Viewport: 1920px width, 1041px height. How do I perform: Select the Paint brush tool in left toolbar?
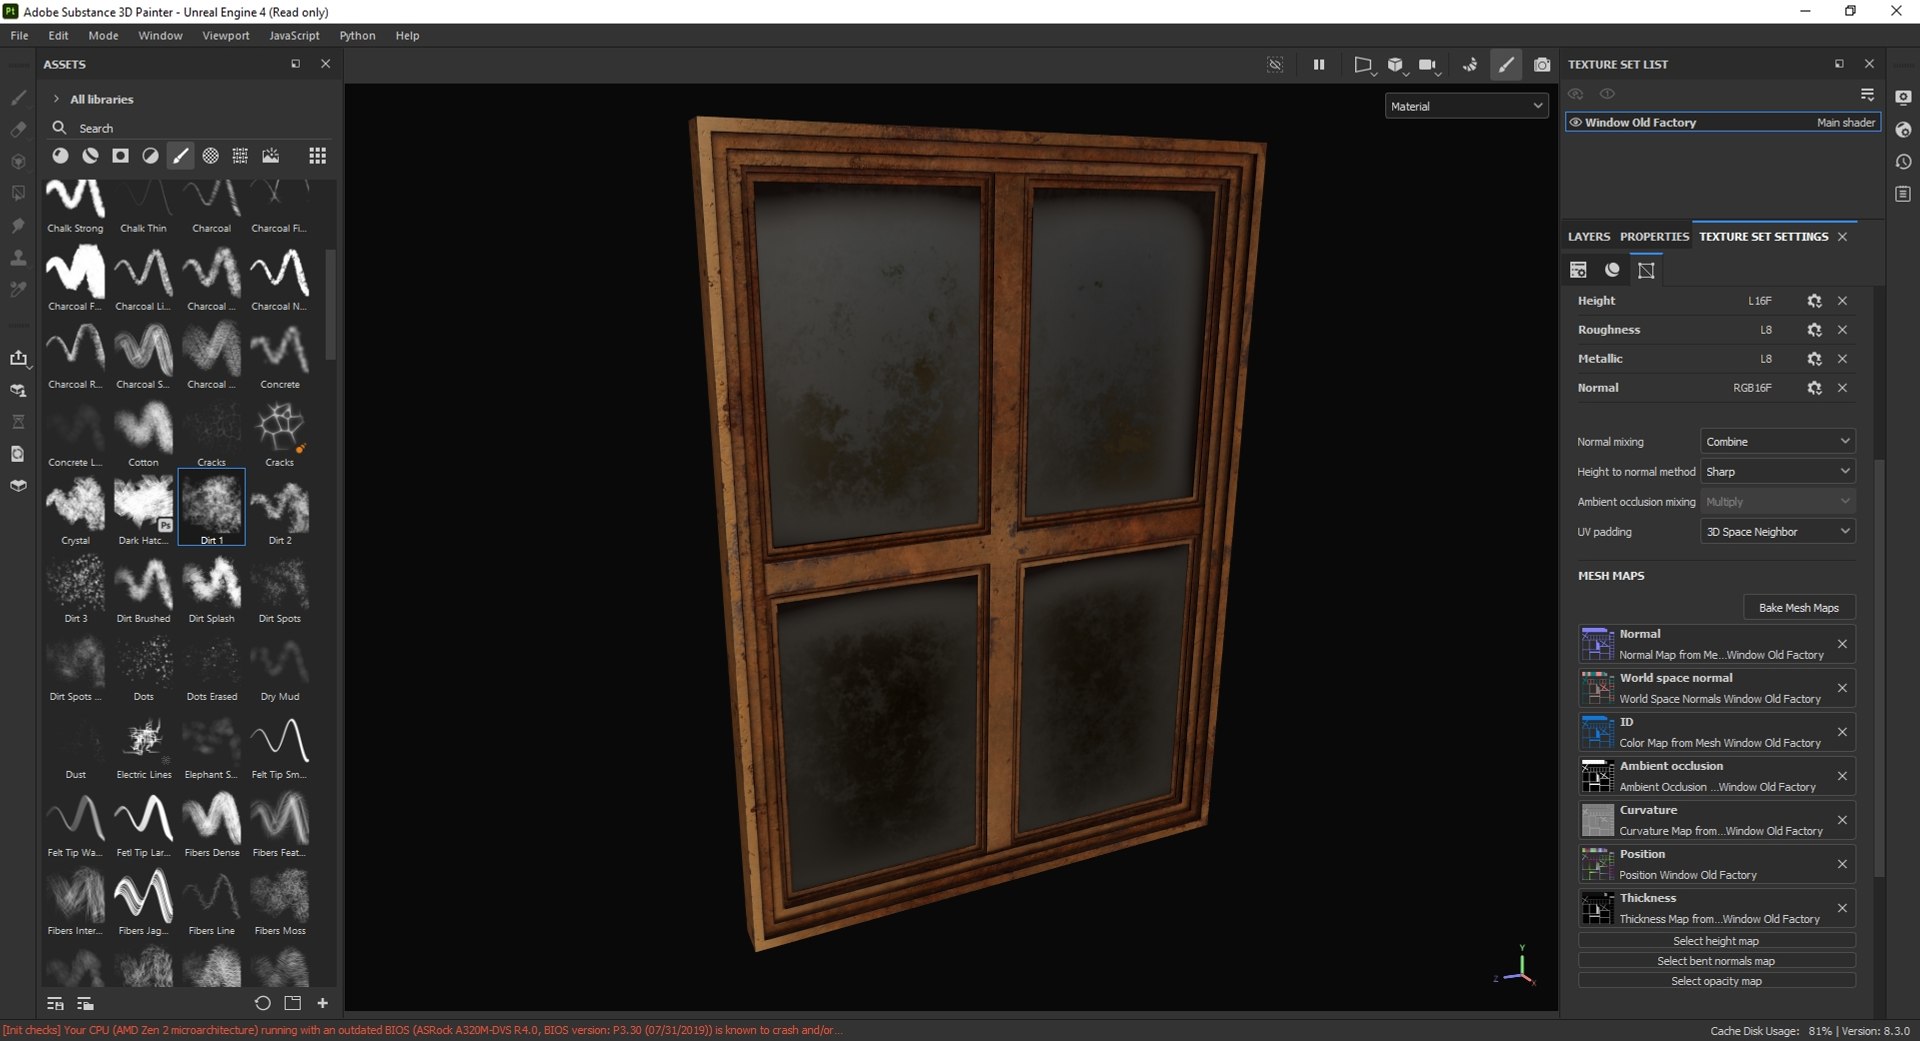pos(18,98)
